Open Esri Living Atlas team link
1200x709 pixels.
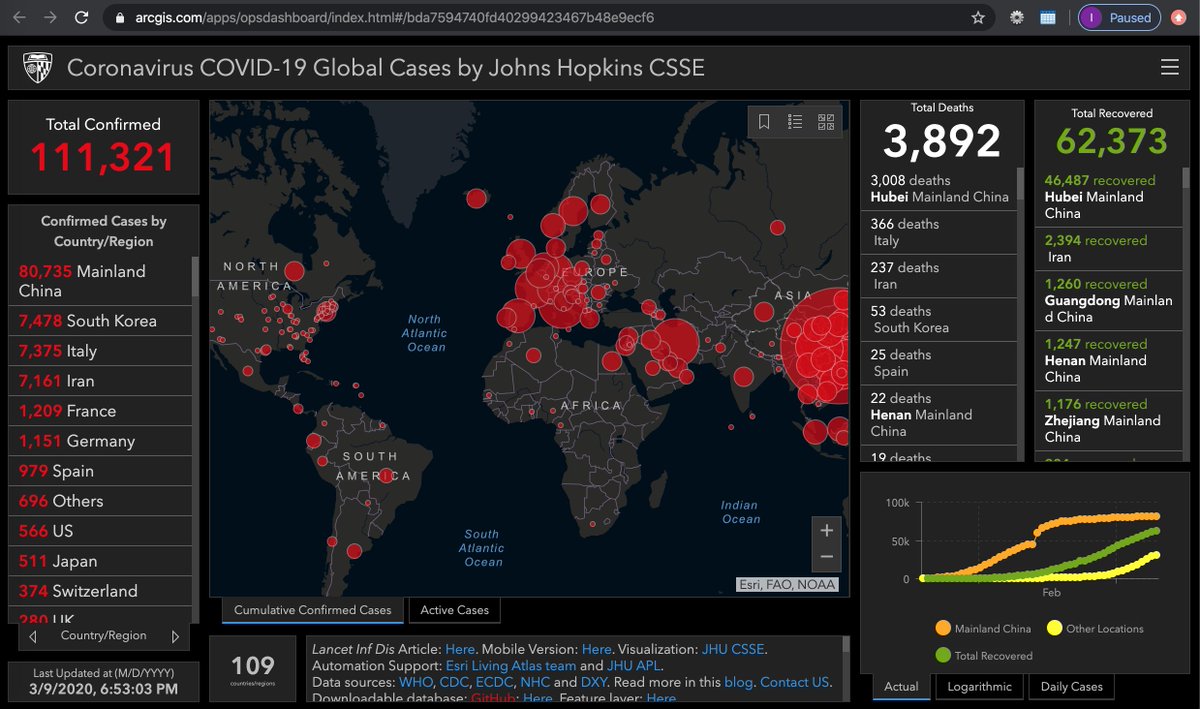pyautogui.click(x=513, y=665)
